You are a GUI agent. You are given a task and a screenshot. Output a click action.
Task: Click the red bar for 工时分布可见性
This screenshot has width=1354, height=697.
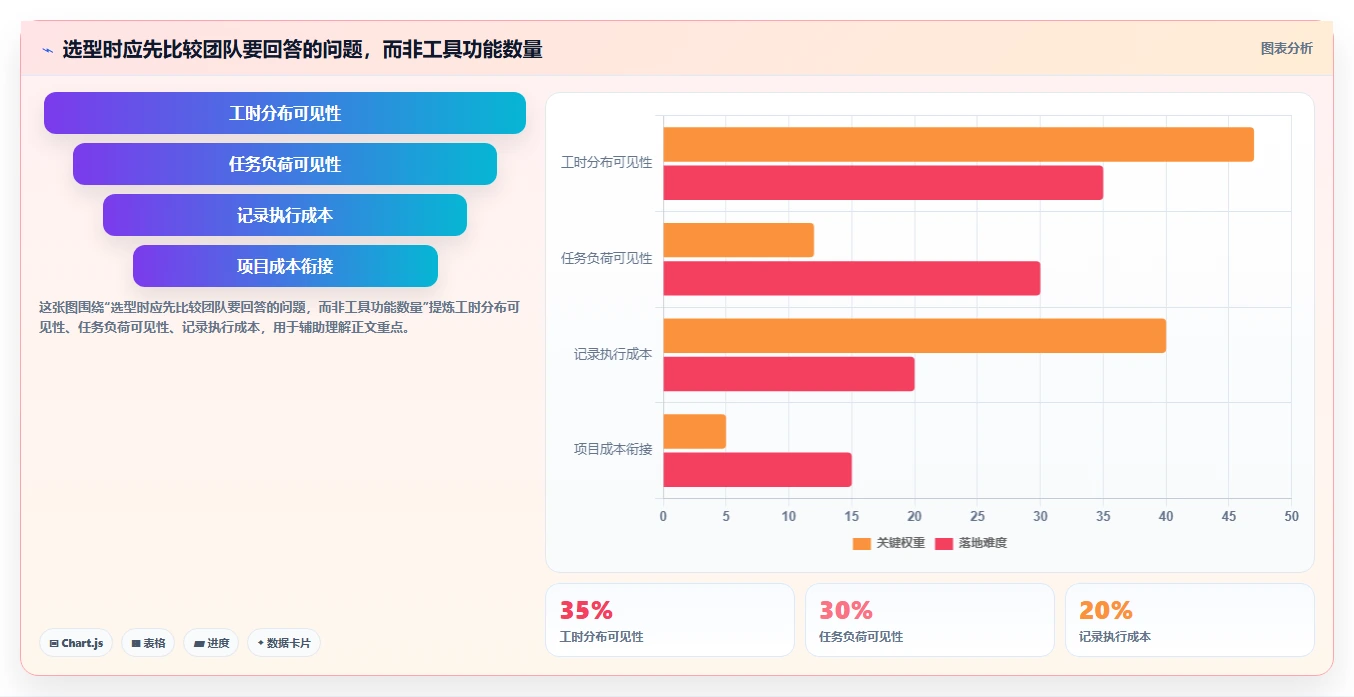(883, 183)
